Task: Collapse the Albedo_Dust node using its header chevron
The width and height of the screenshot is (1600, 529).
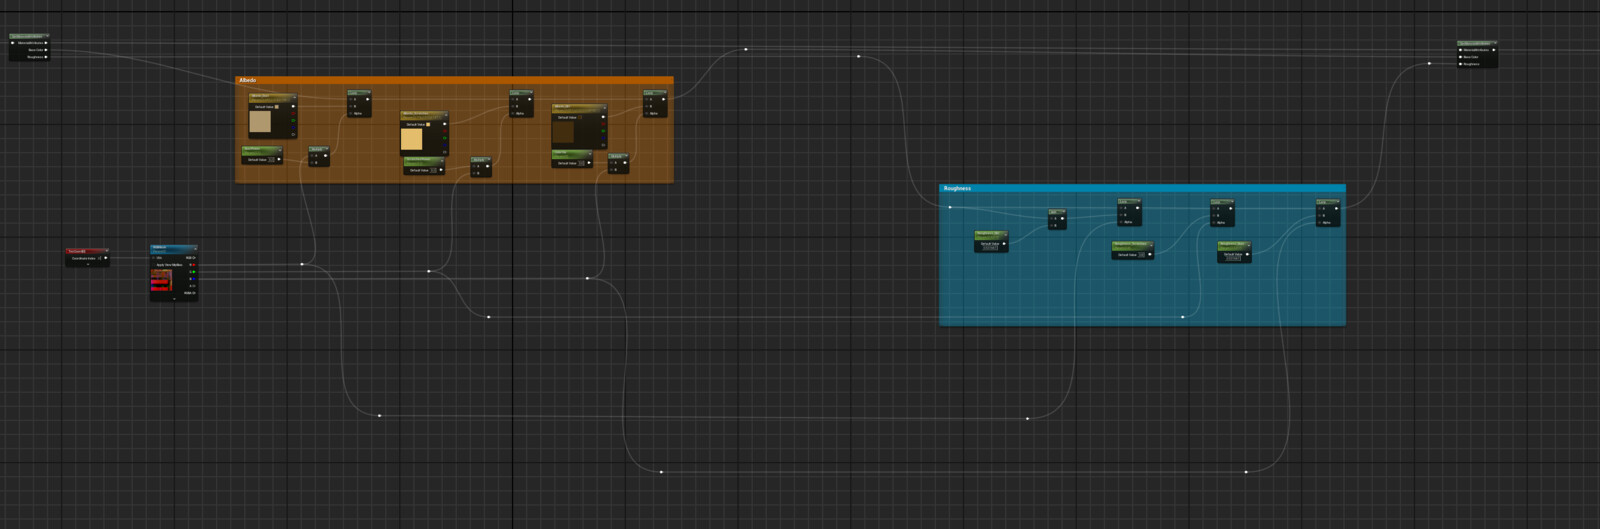Action: pos(294,98)
